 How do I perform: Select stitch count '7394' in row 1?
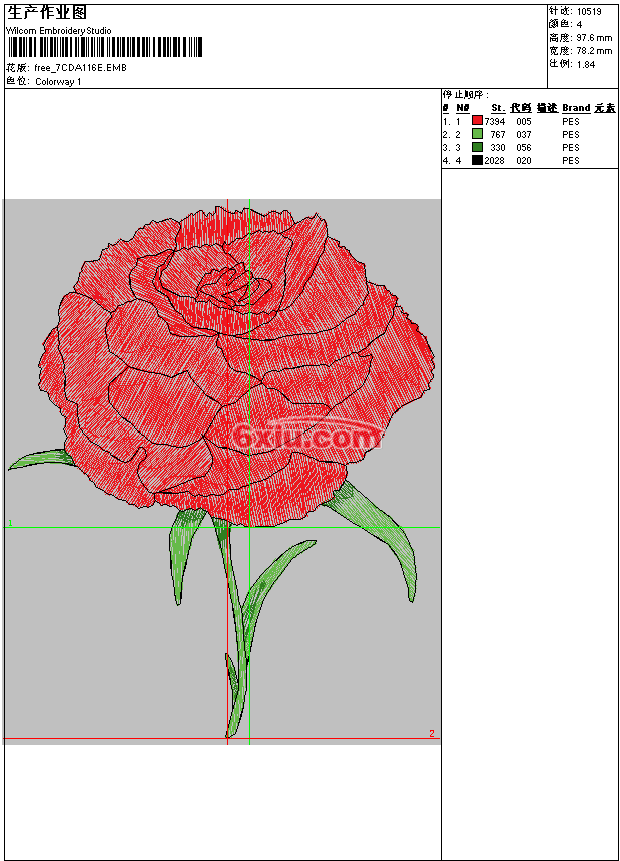(495, 121)
